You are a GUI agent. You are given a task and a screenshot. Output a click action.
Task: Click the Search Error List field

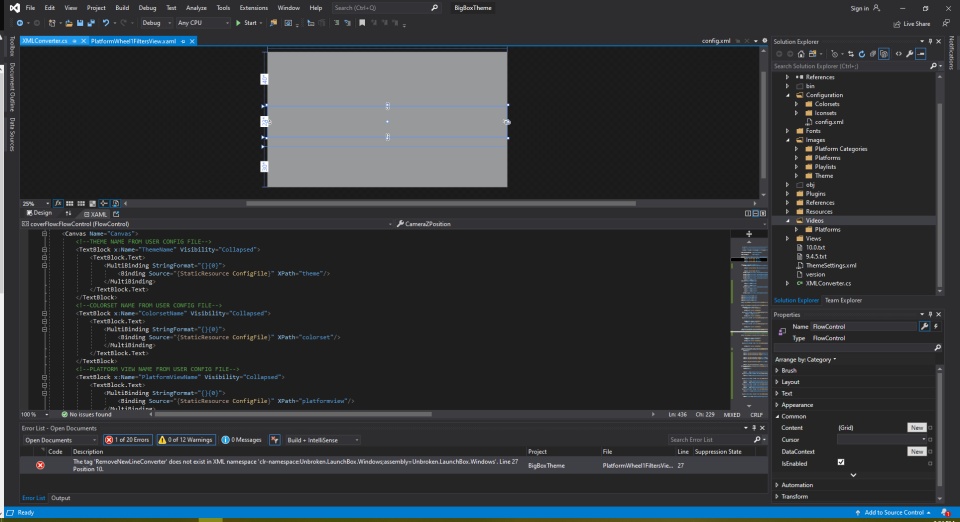click(700, 440)
